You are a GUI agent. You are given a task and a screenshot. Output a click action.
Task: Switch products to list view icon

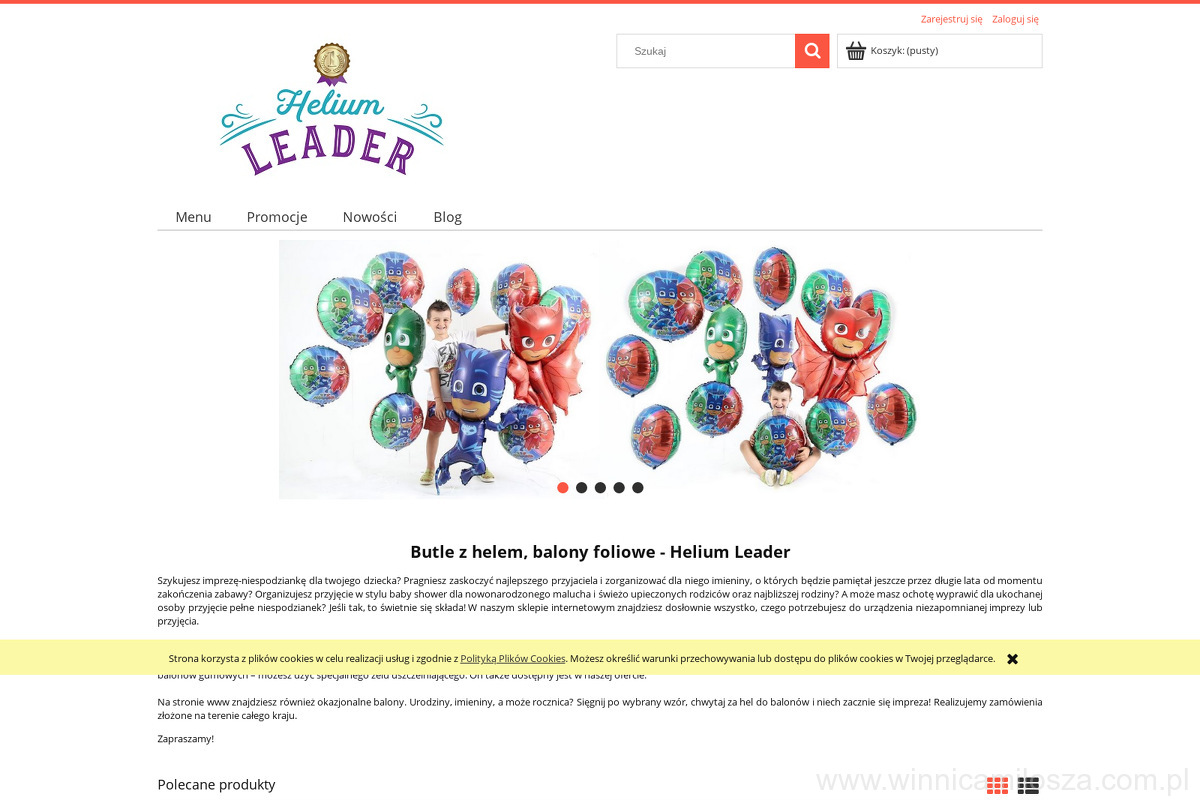point(1028,786)
